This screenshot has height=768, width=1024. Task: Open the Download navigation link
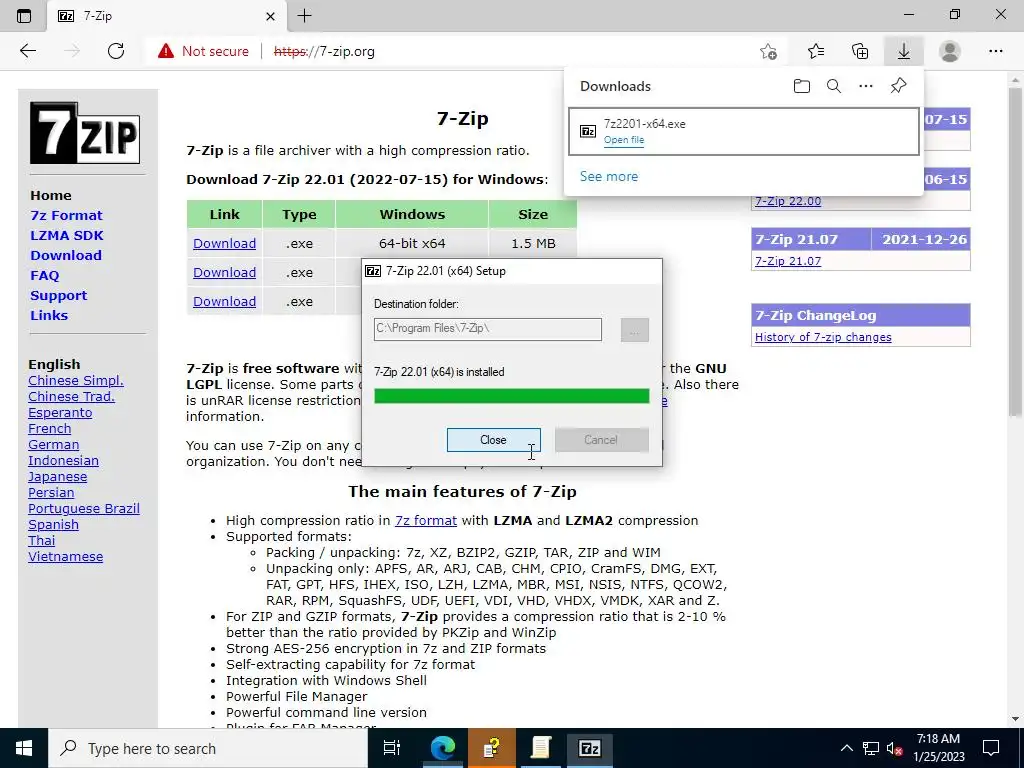[66, 255]
